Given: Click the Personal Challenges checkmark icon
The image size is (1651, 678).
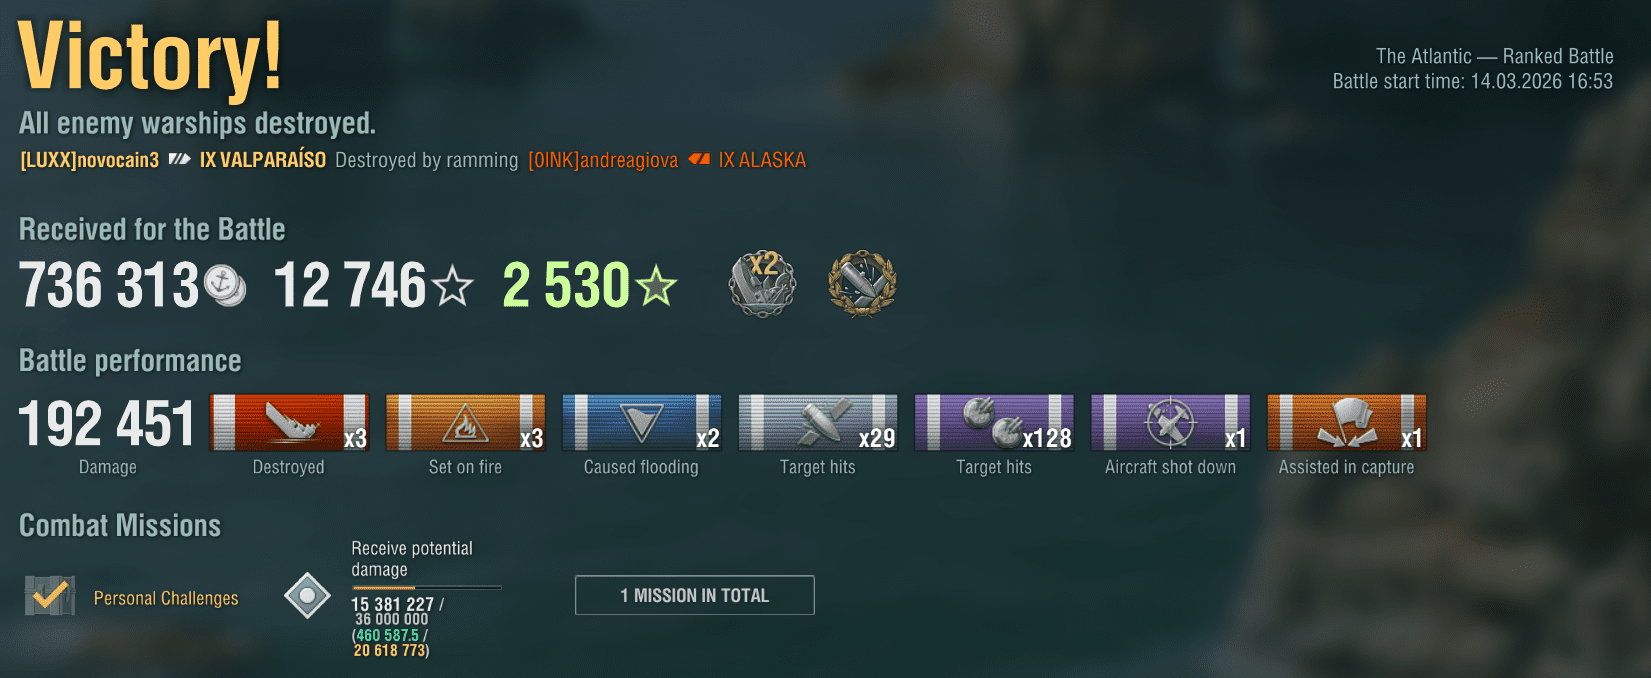Looking at the screenshot, I should pos(50,596).
